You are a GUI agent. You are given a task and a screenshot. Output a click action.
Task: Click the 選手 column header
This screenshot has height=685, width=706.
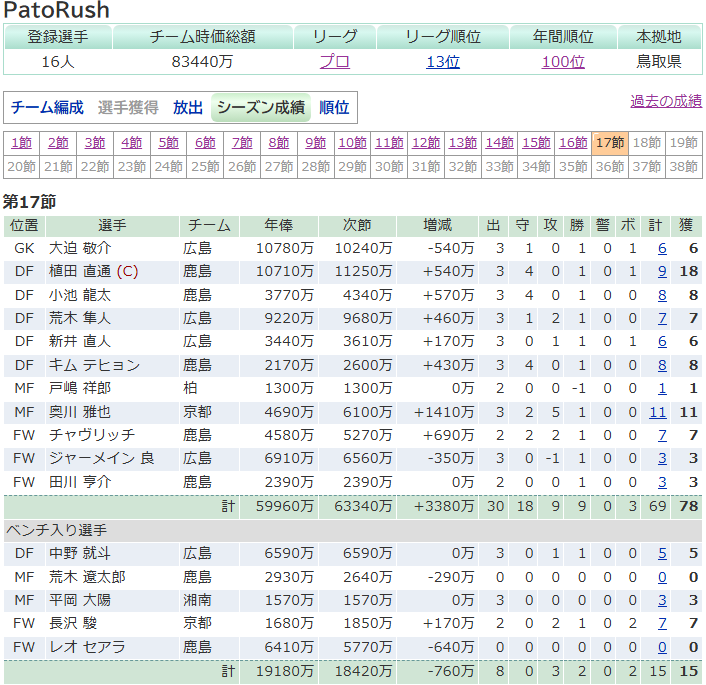click(112, 225)
